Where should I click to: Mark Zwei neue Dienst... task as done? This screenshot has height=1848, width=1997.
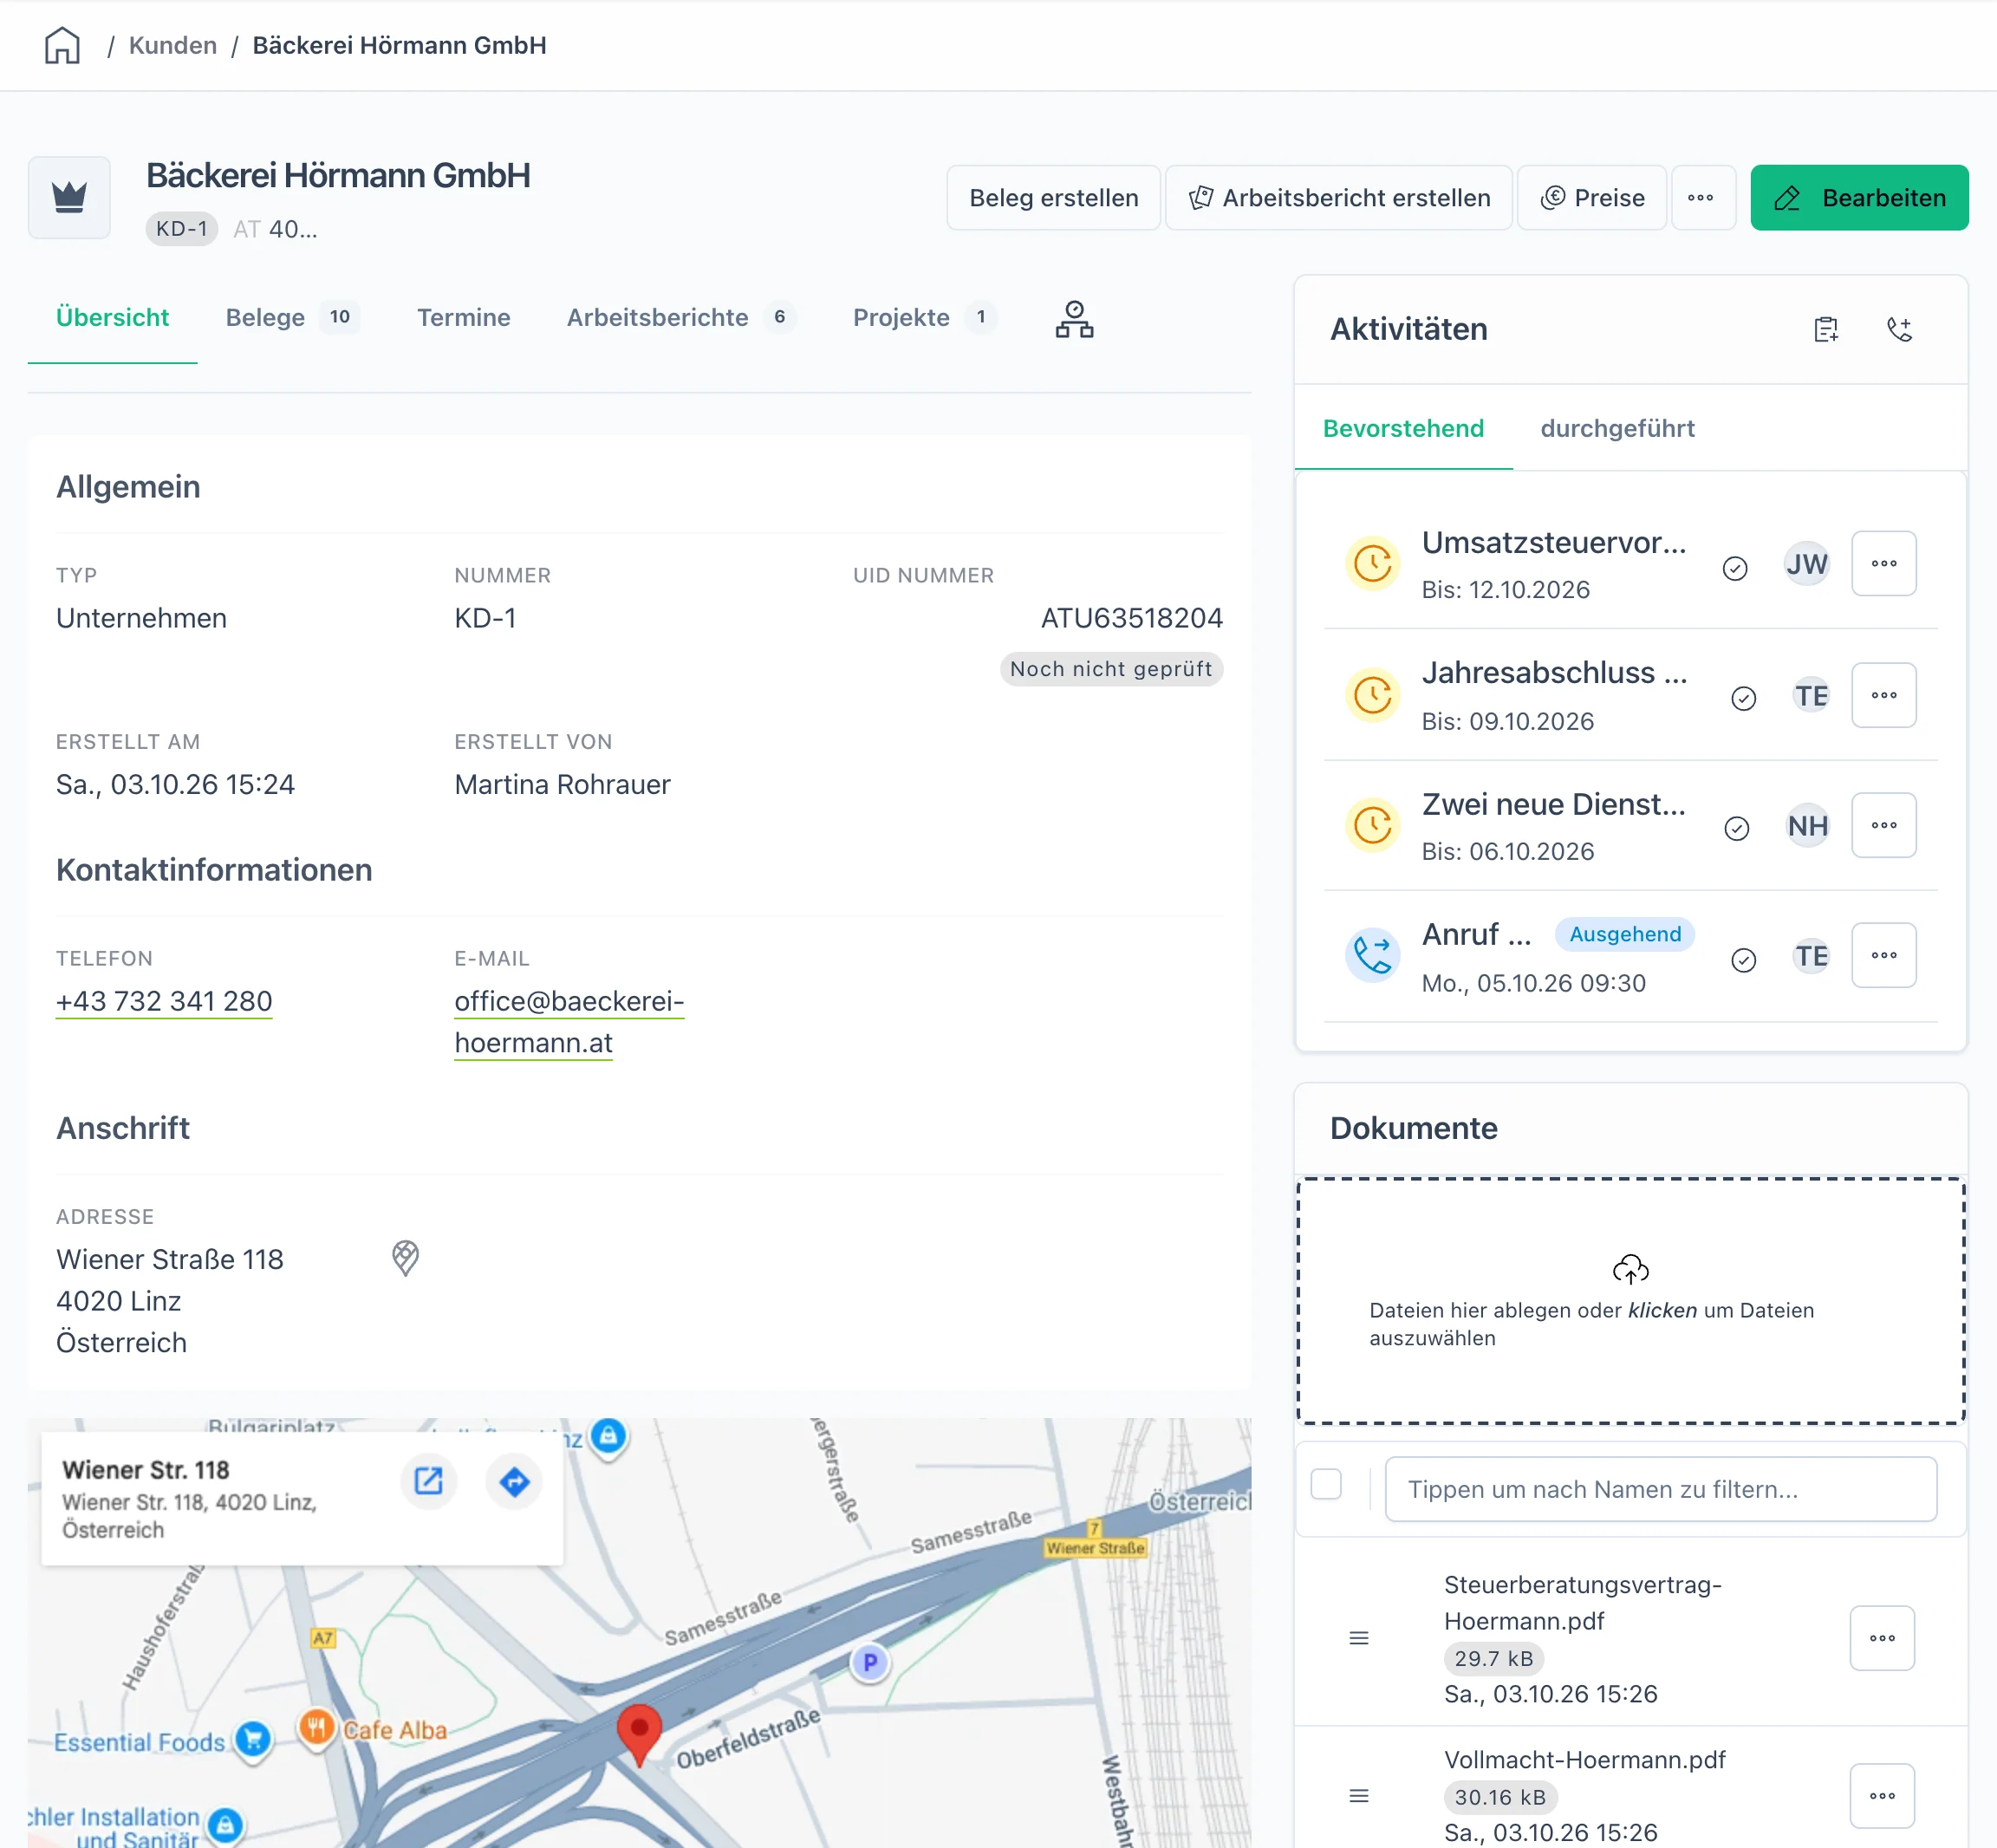pos(1737,828)
